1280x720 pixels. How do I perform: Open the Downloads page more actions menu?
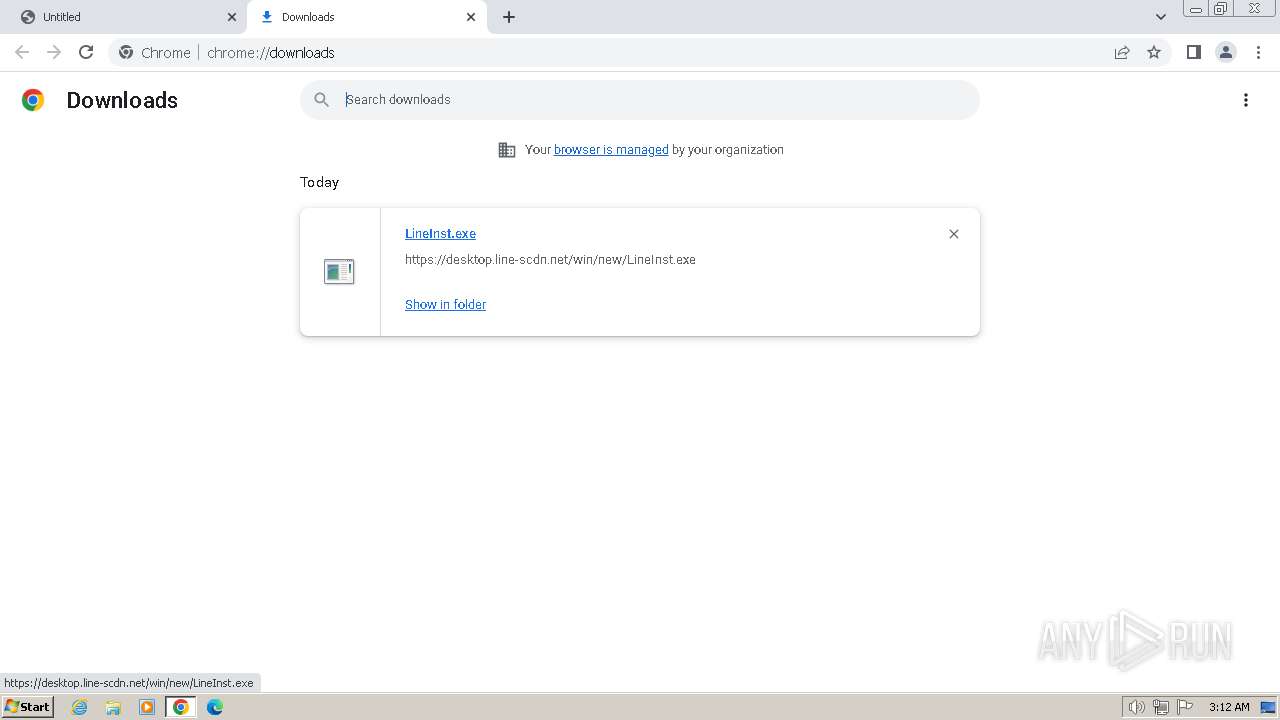[1246, 100]
